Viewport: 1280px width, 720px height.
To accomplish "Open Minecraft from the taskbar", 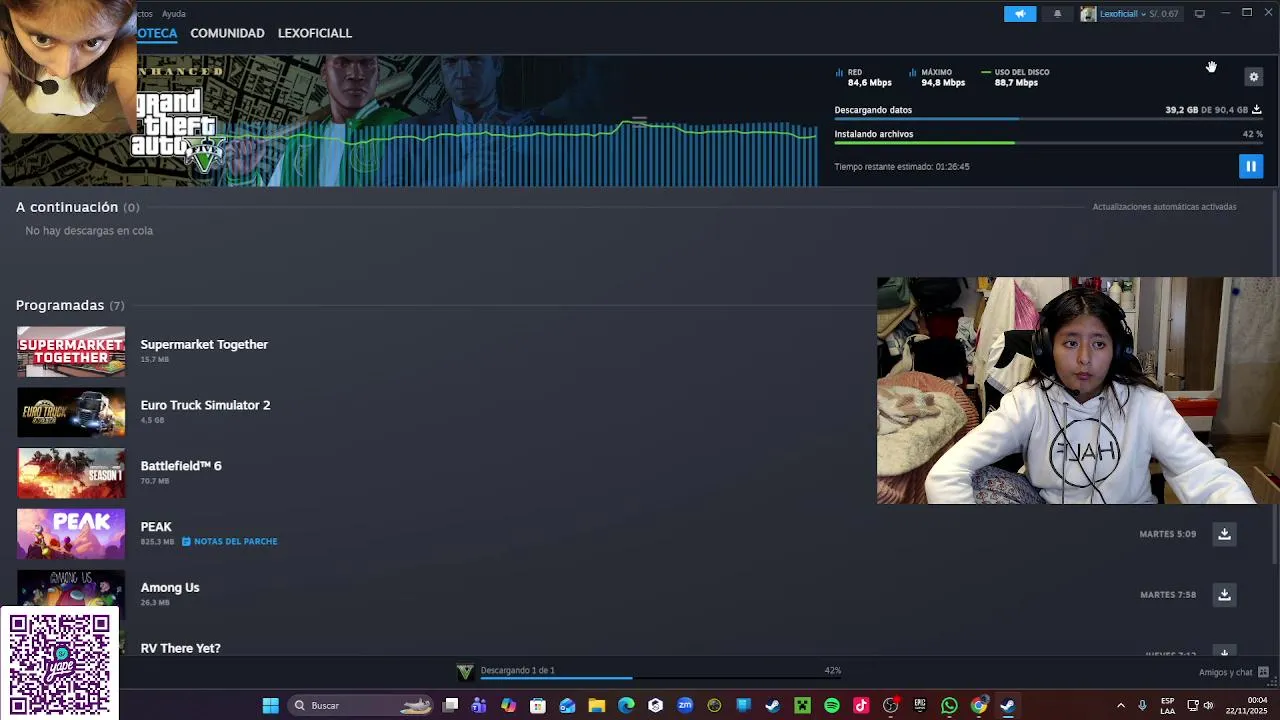I will (802, 706).
